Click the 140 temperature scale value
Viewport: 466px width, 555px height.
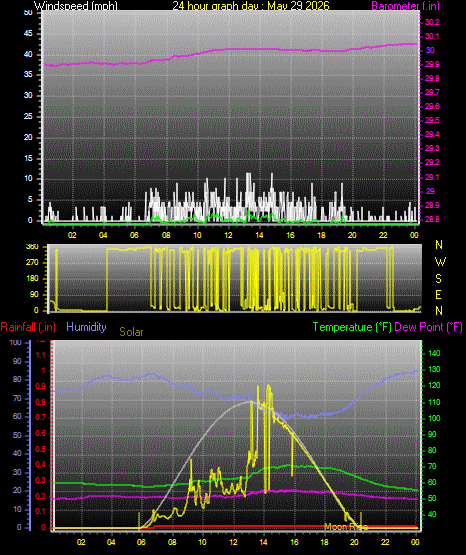(x=434, y=353)
